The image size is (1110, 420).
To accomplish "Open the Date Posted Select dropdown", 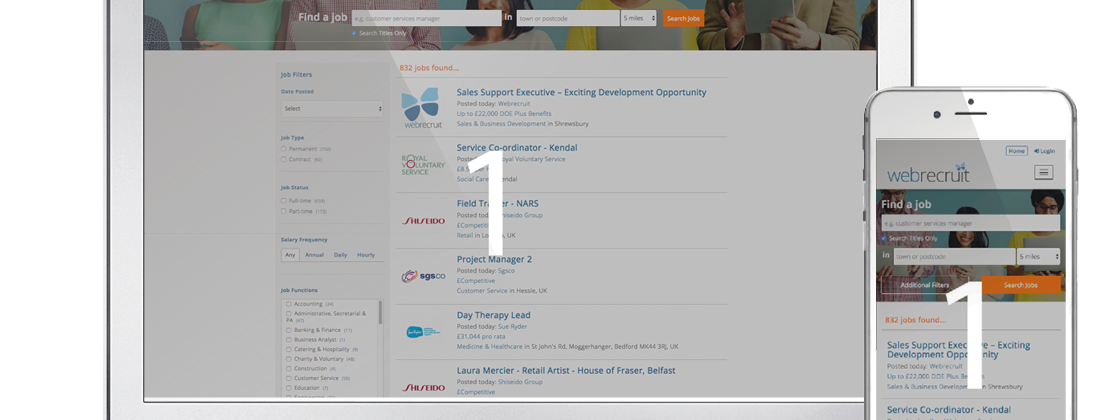I will 332,108.
